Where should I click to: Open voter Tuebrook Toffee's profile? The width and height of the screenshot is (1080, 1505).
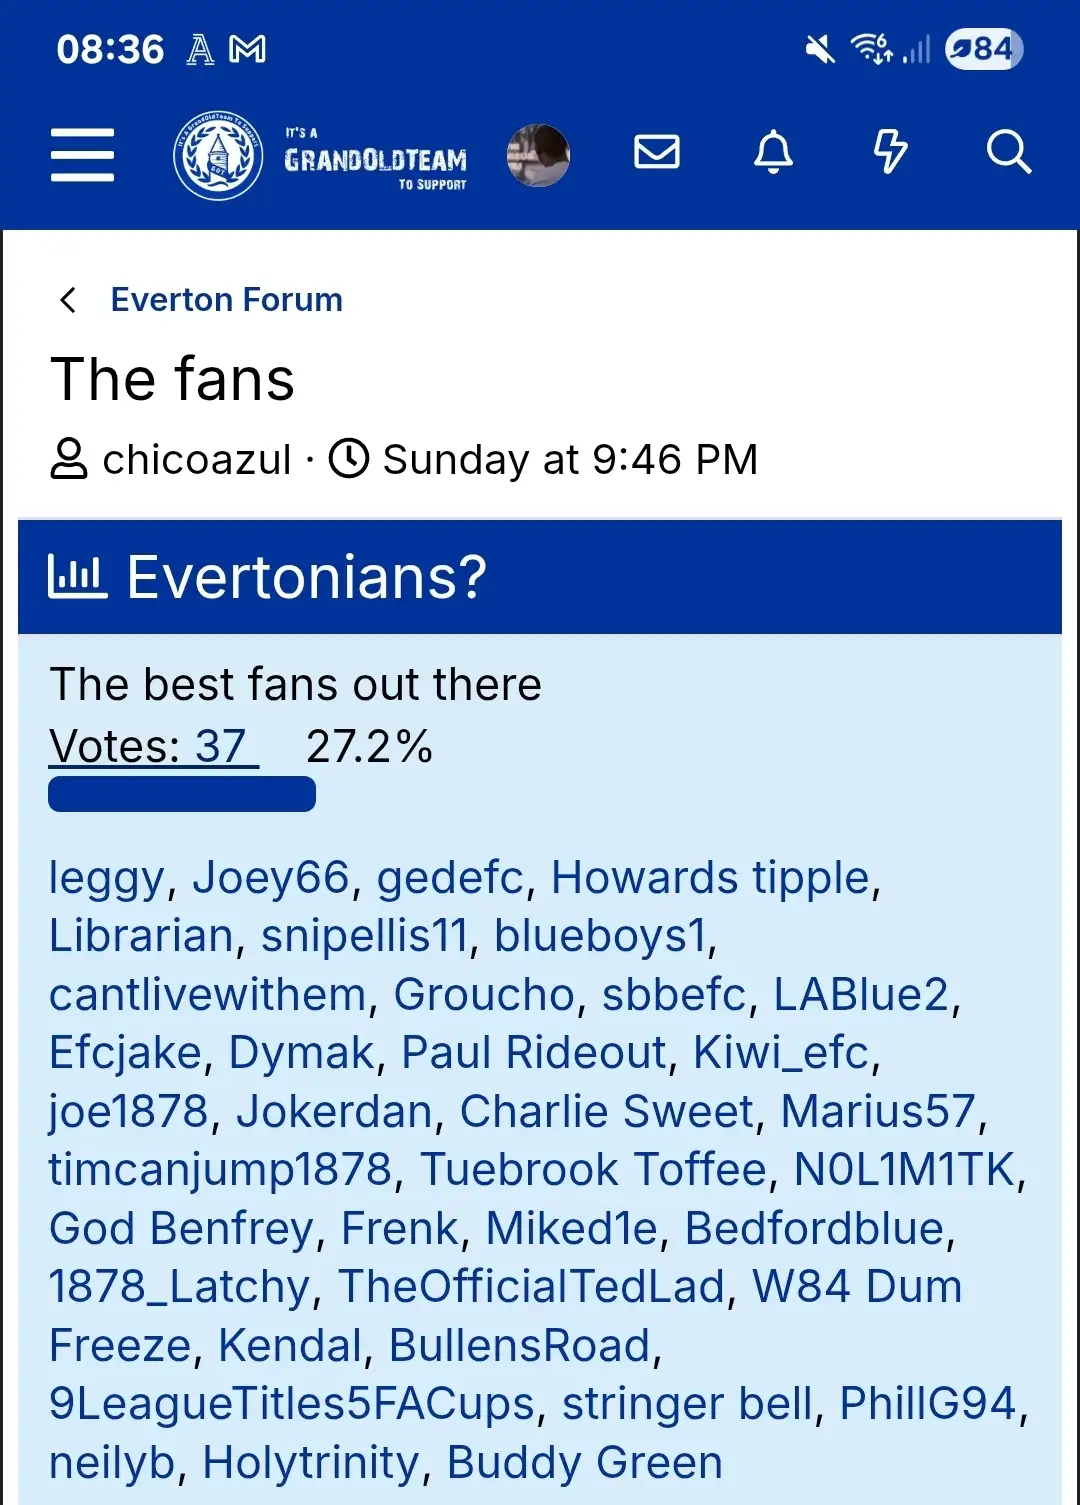[x=593, y=1170]
